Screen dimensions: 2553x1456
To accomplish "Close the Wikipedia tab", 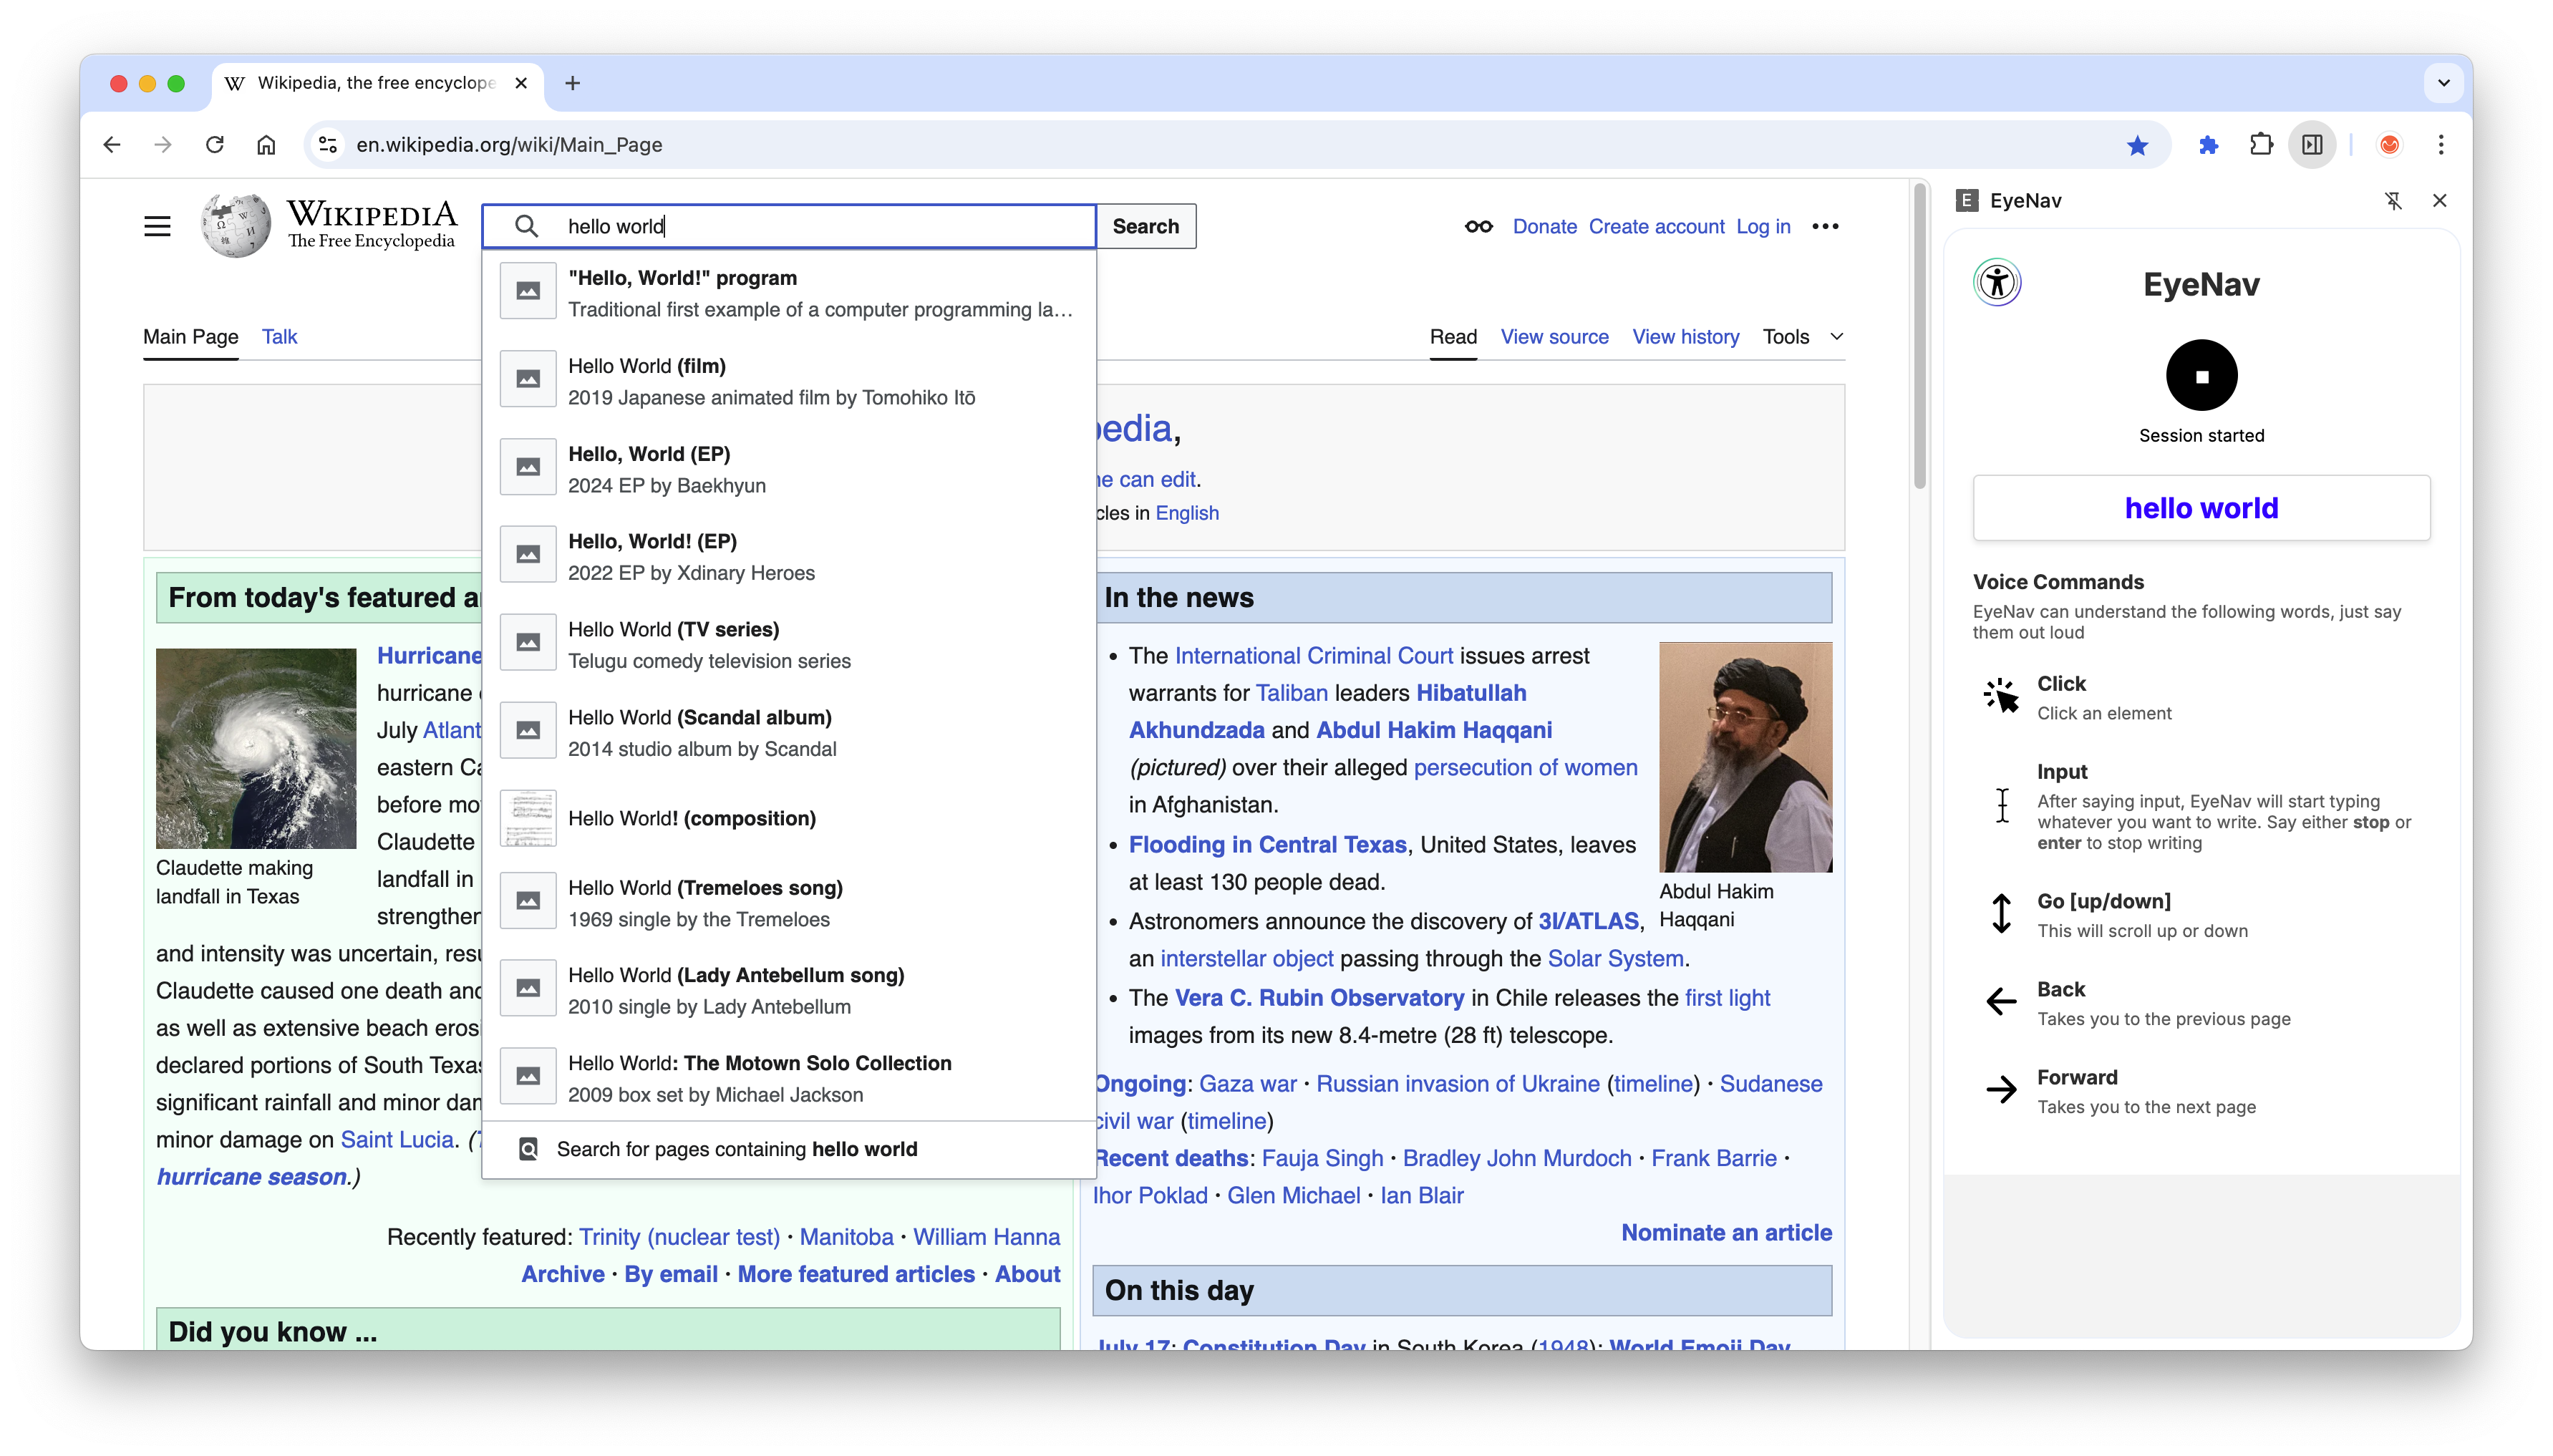I will point(521,83).
